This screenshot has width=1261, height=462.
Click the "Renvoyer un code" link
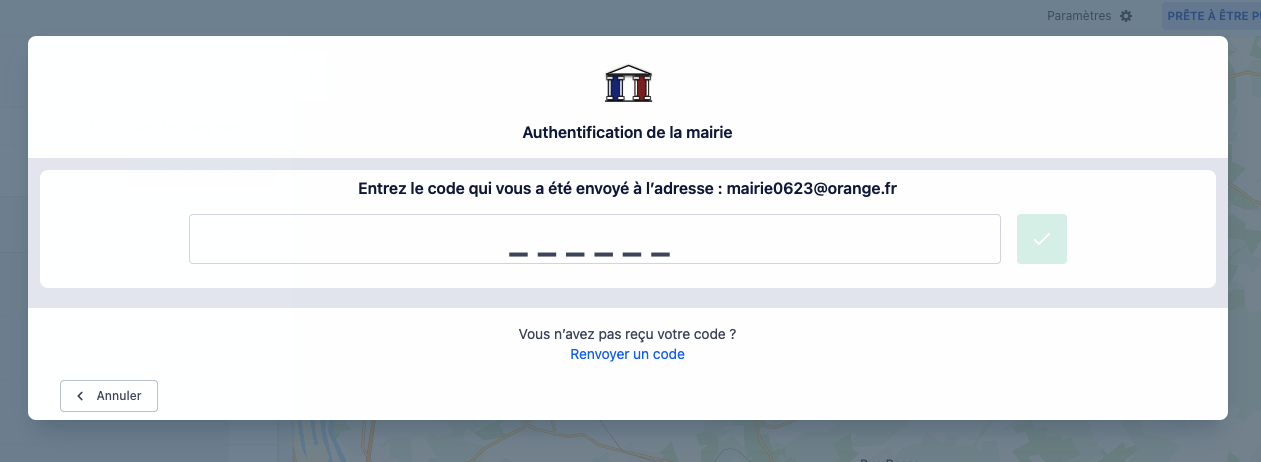(627, 354)
